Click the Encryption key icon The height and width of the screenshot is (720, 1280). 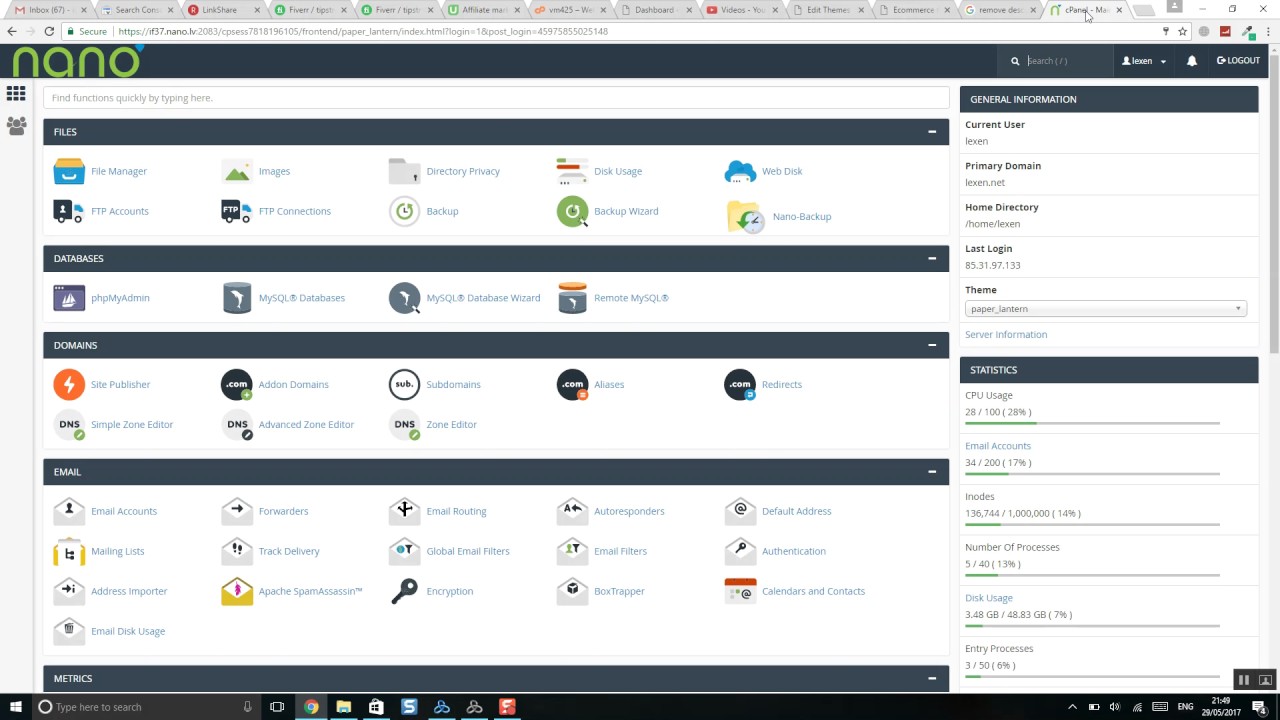pos(404,591)
